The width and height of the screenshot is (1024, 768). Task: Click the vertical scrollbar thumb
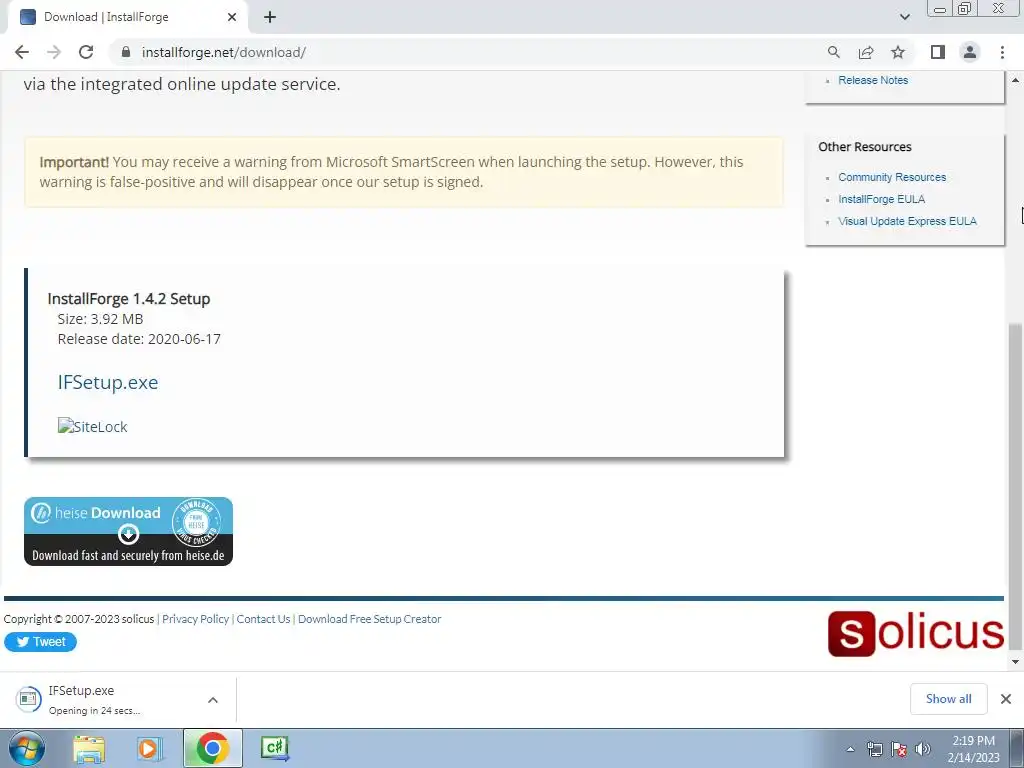pos(1015,487)
